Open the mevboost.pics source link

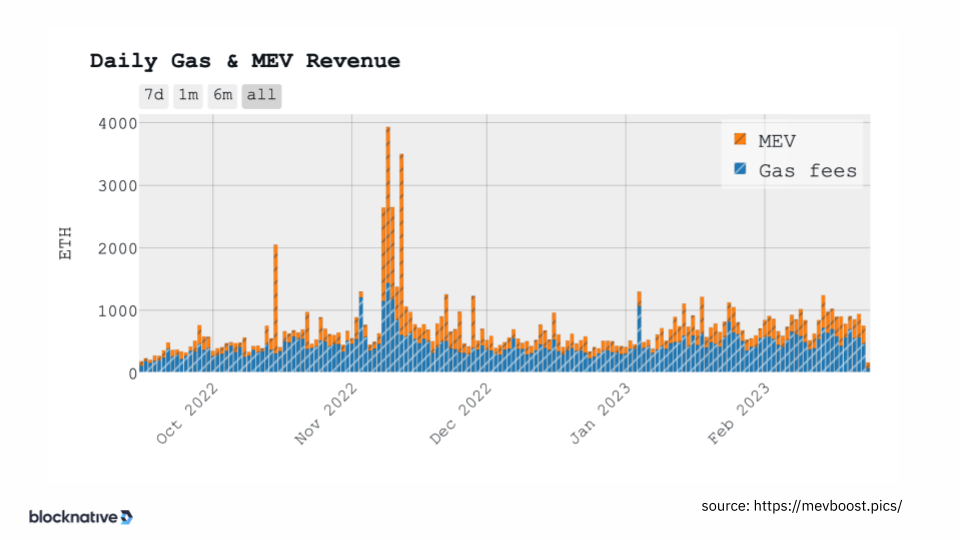pyautogui.click(x=827, y=506)
